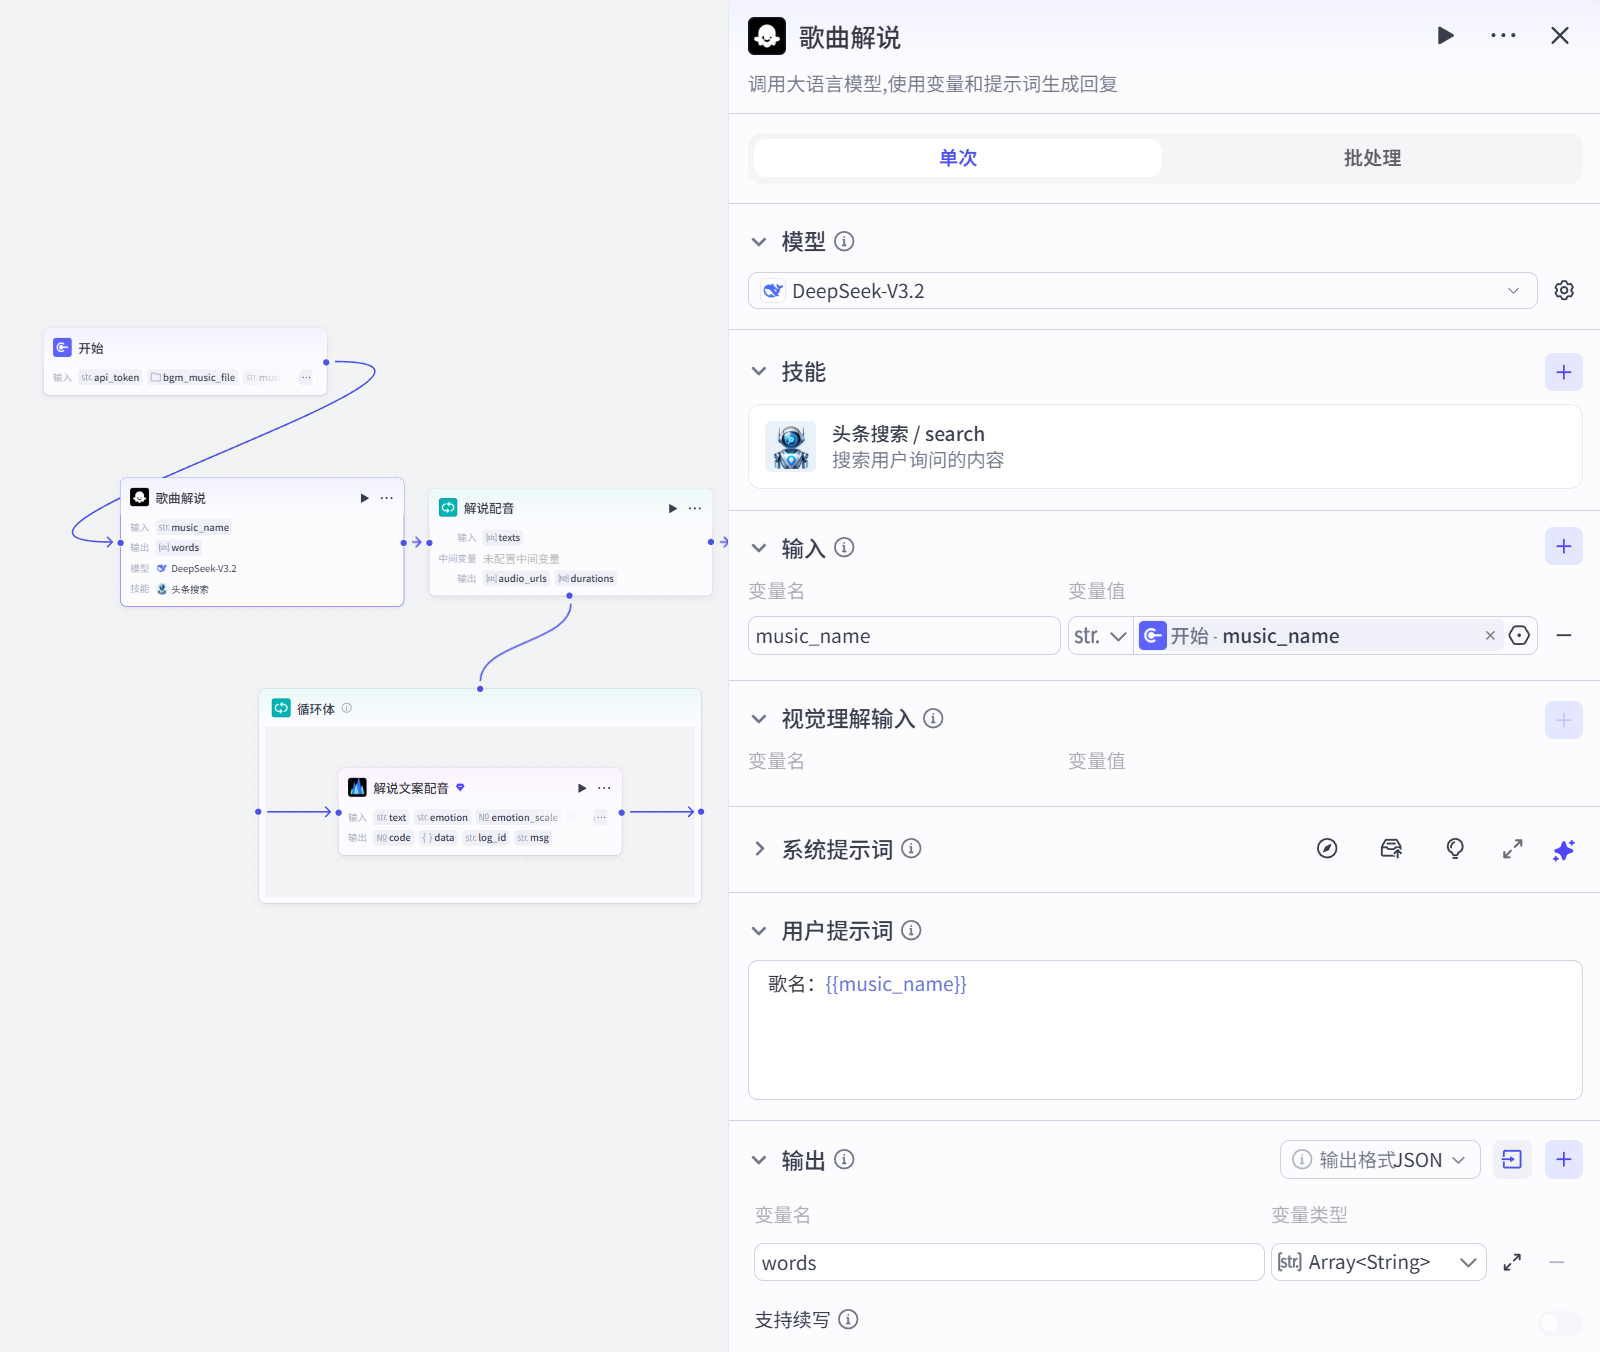
Task: Expand the words output row editor
Action: tap(1512, 1262)
